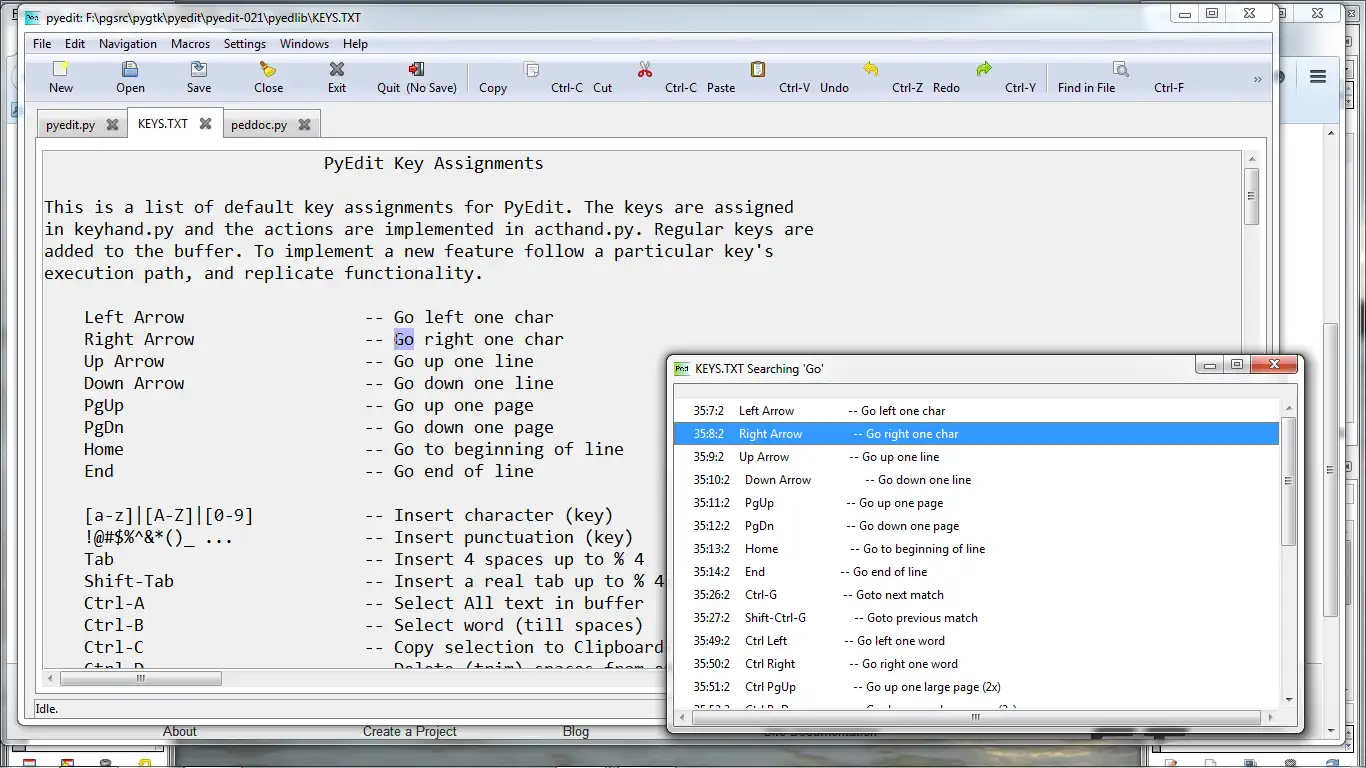Click the Exit toolbar icon
Image resolution: width=1366 pixels, height=768 pixels.
[x=337, y=69]
